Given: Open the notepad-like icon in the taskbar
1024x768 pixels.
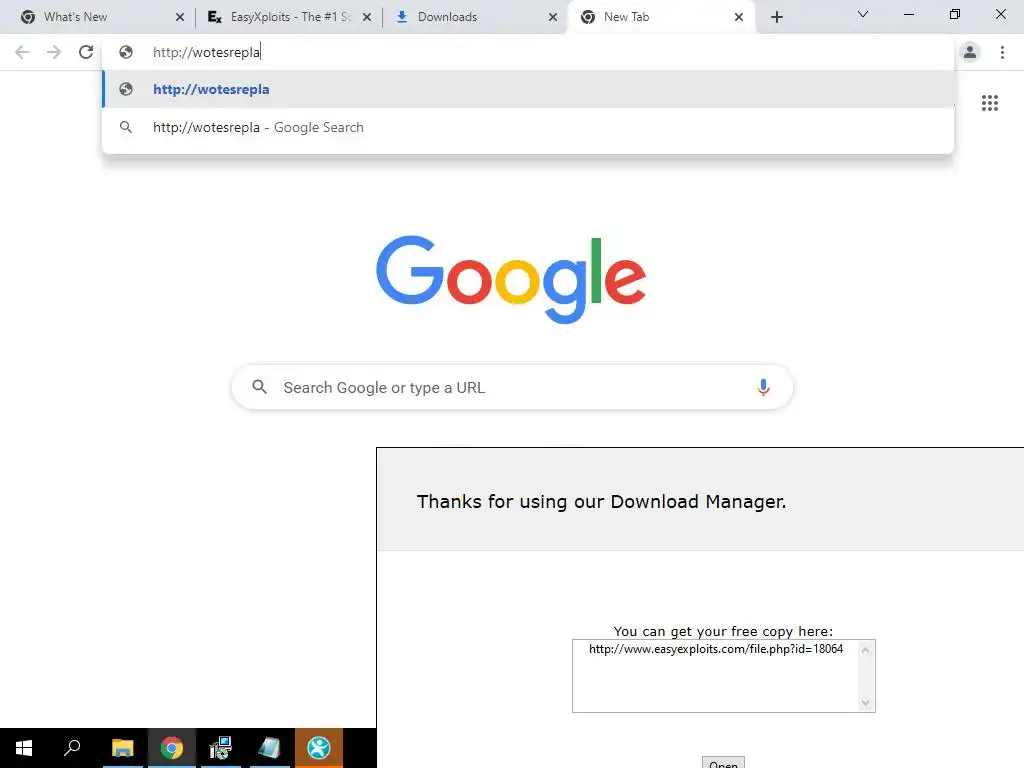Looking at the screenshot, I should pos(269,748).
